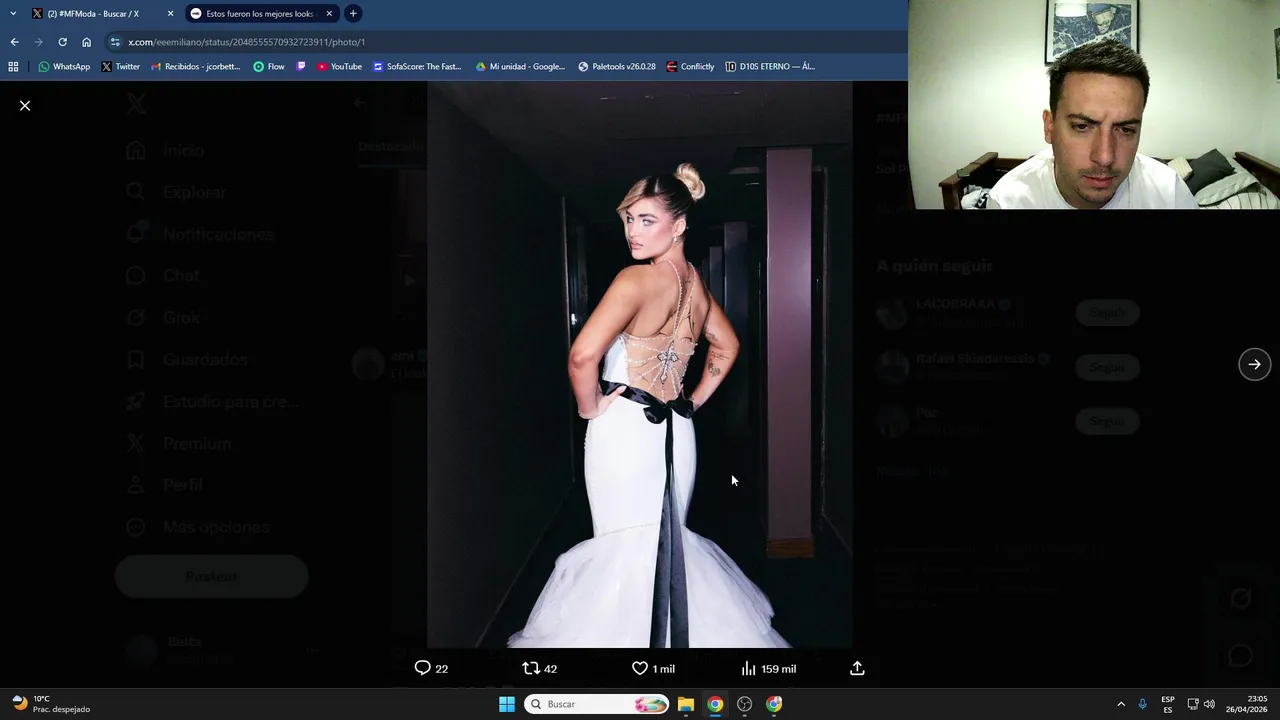
Task: Open network settings icon in system tray
Action: coord(1193,704)
